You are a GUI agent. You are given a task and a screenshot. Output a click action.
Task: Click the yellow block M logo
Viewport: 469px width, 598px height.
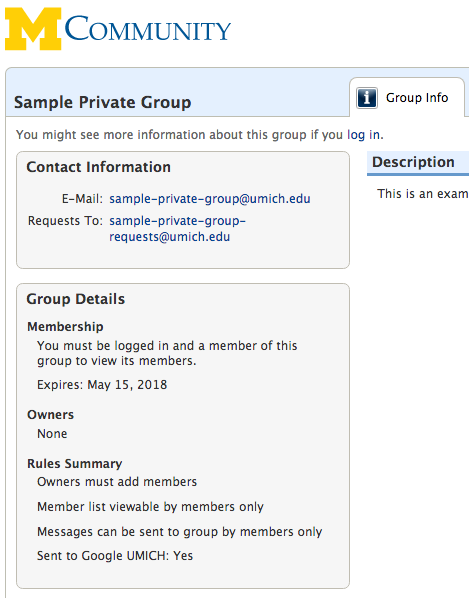click(33, 29)
